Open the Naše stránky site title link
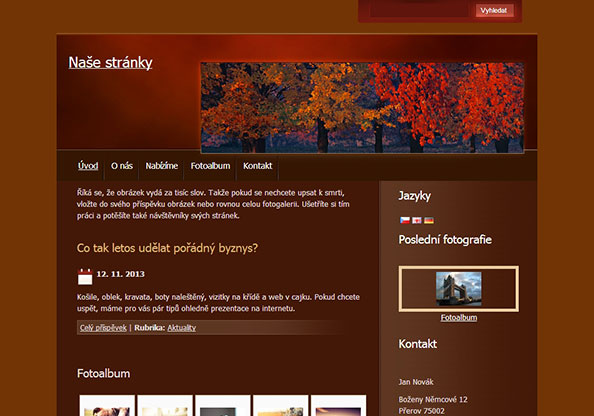The image size is (594, 416). tap(110, 63)
